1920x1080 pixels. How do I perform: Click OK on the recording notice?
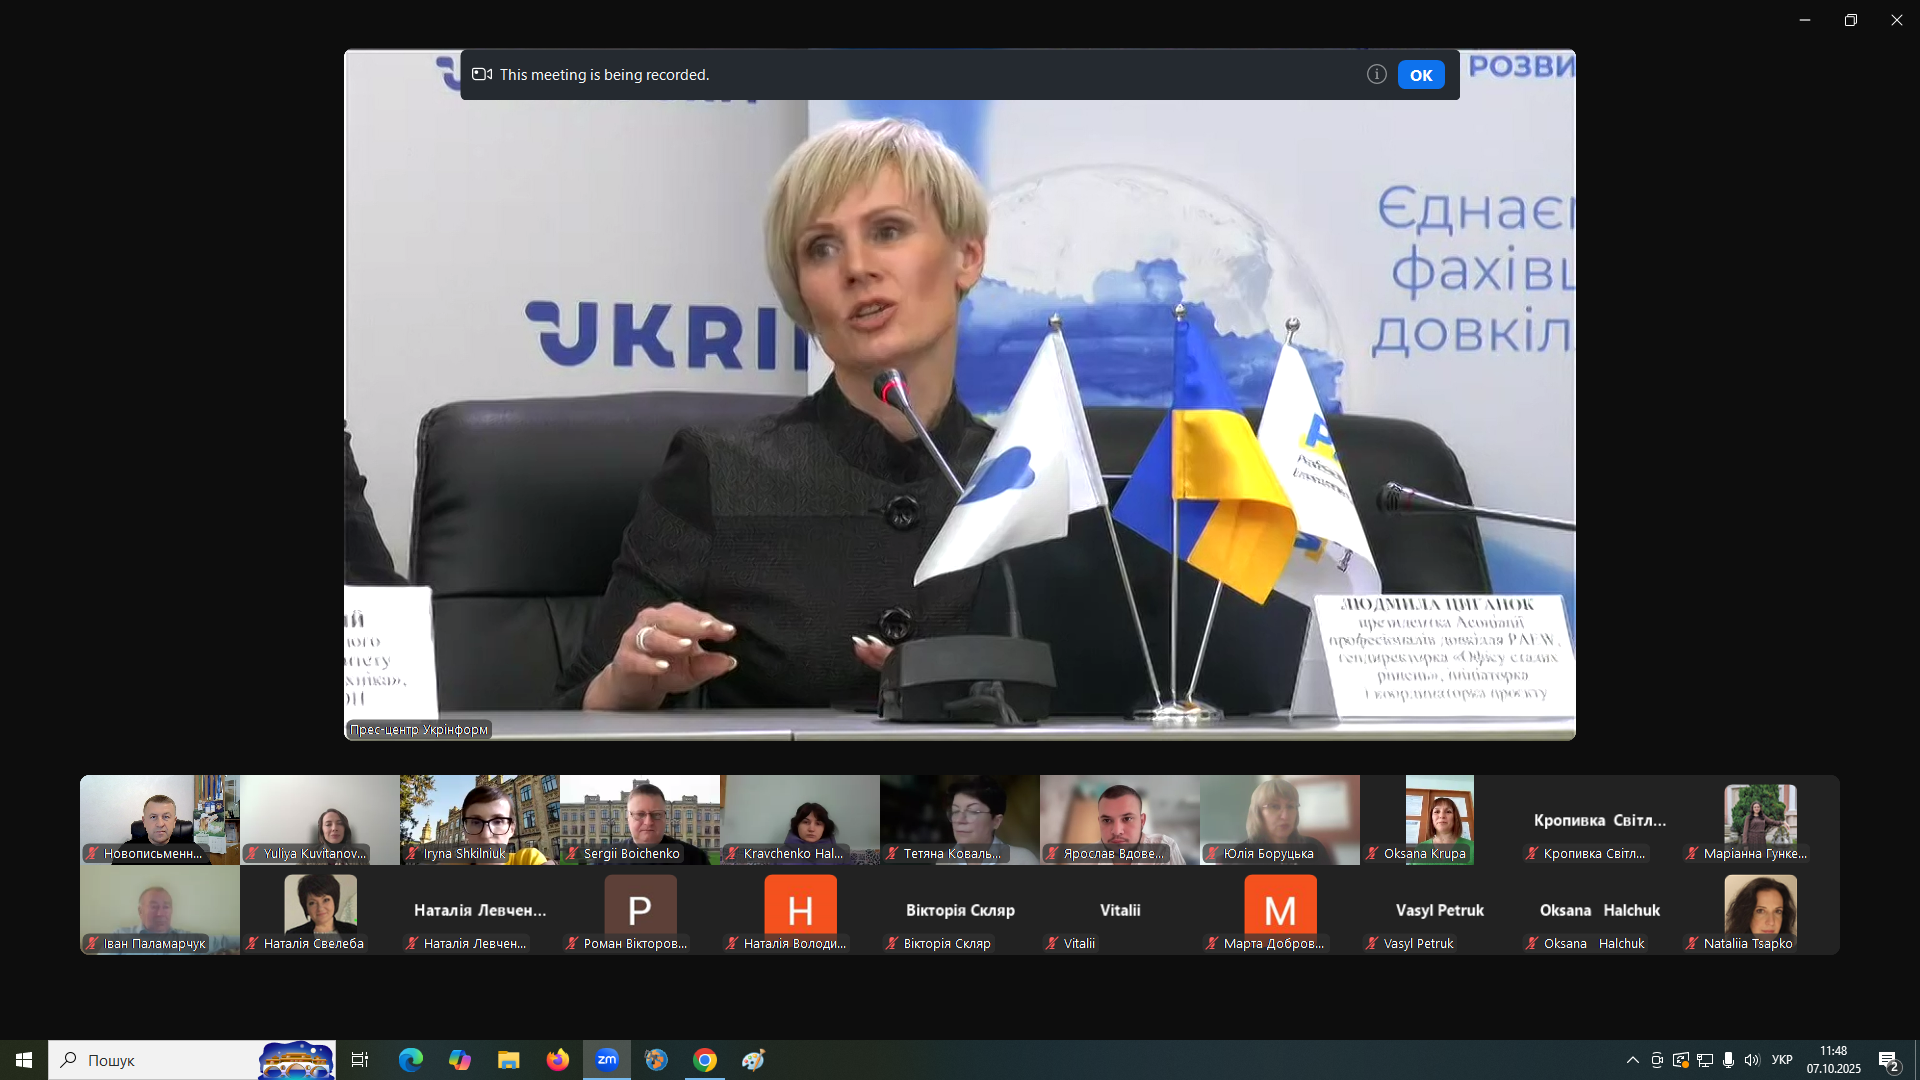[1420, 75]
